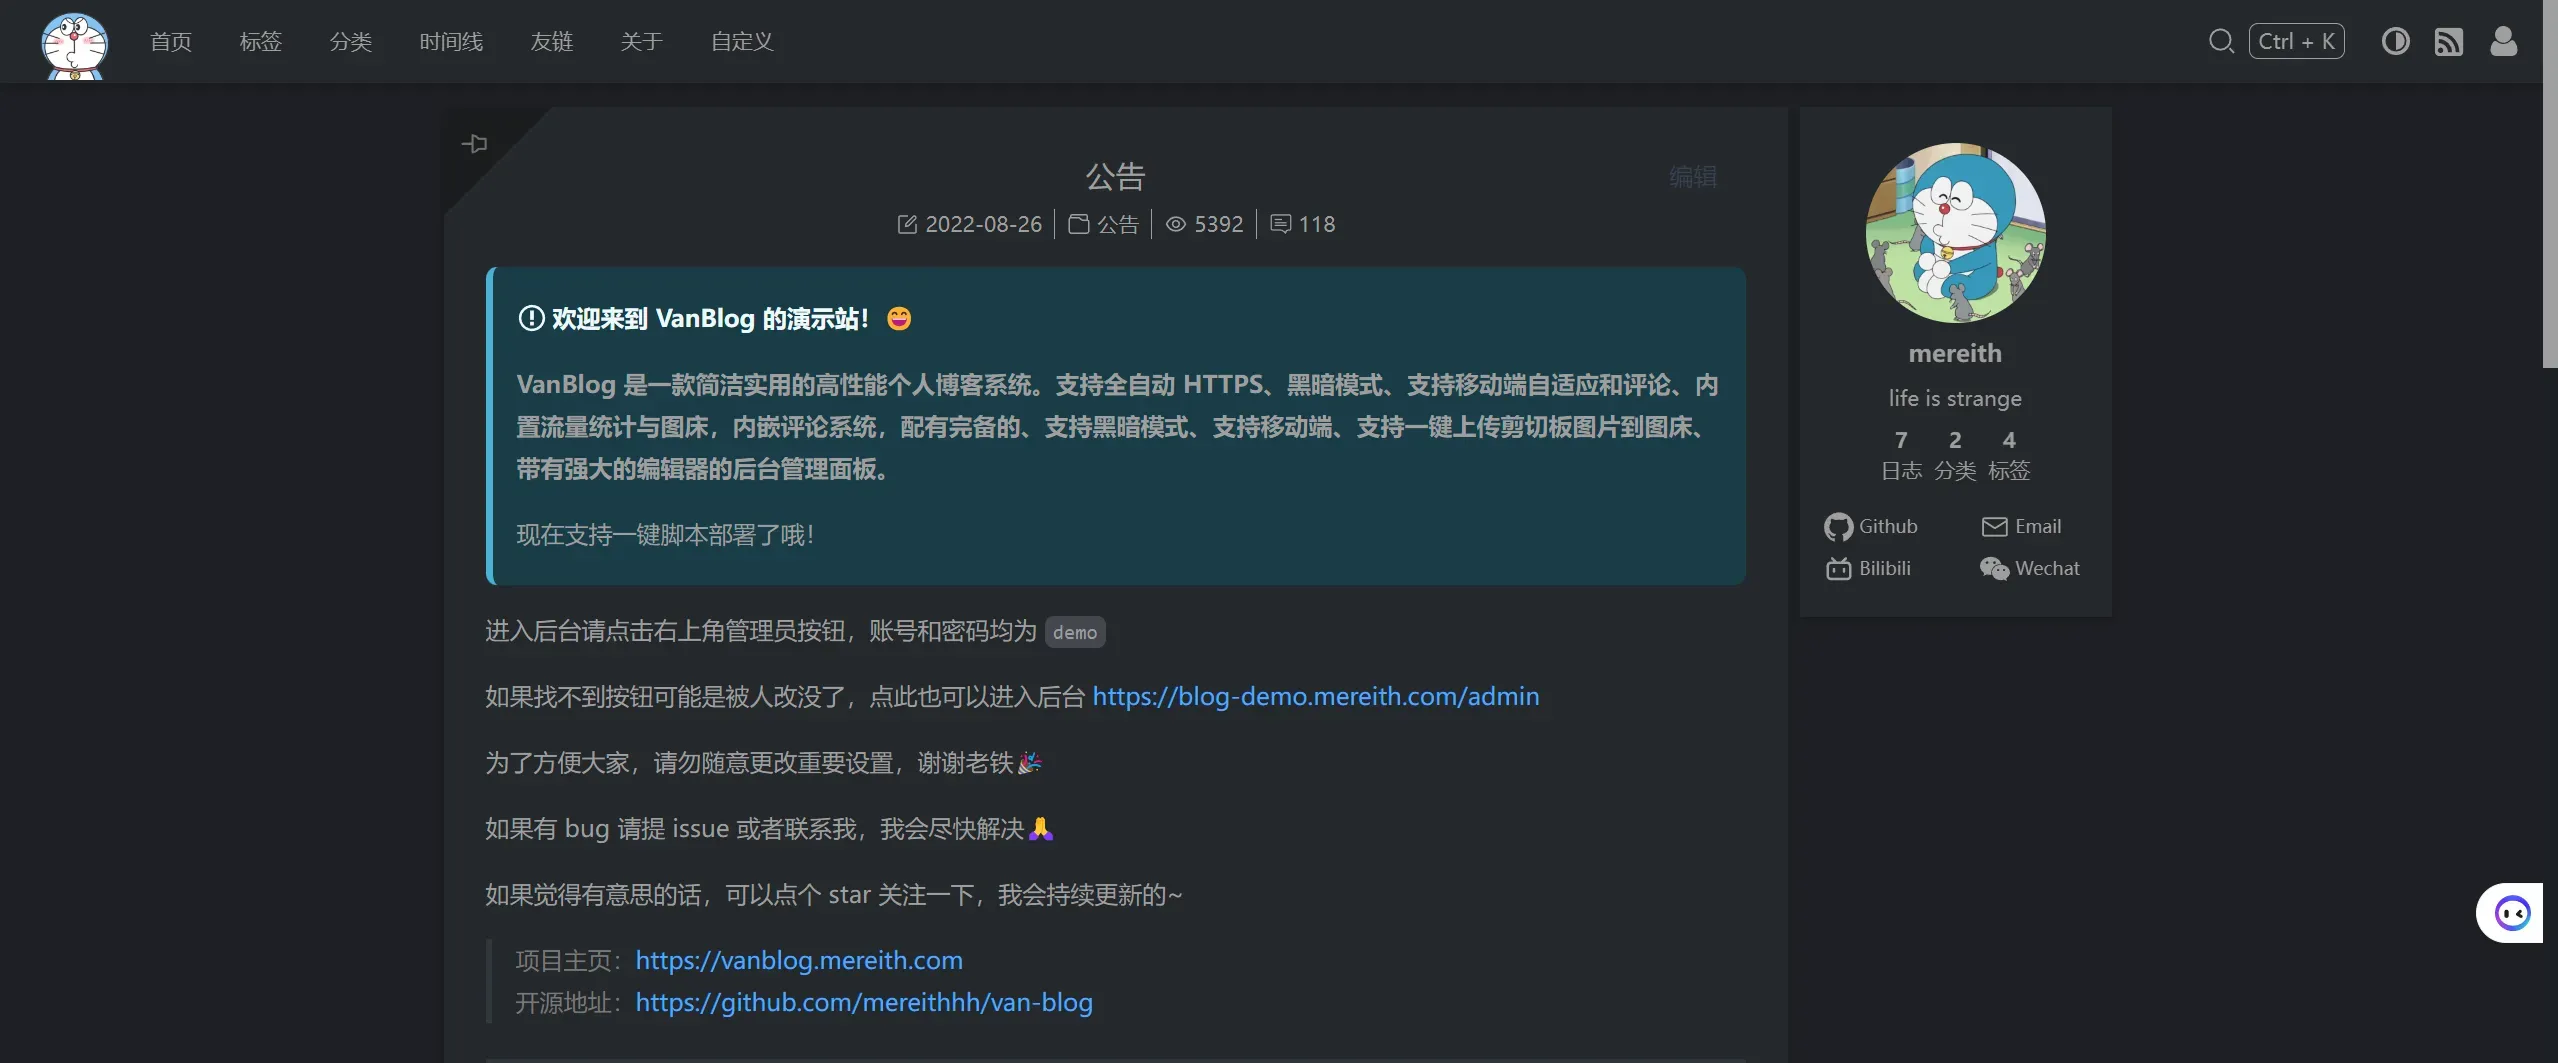Open the 时间线 navigation item
Screen dimensions: 2558x1063
click(x=451, y=42)
